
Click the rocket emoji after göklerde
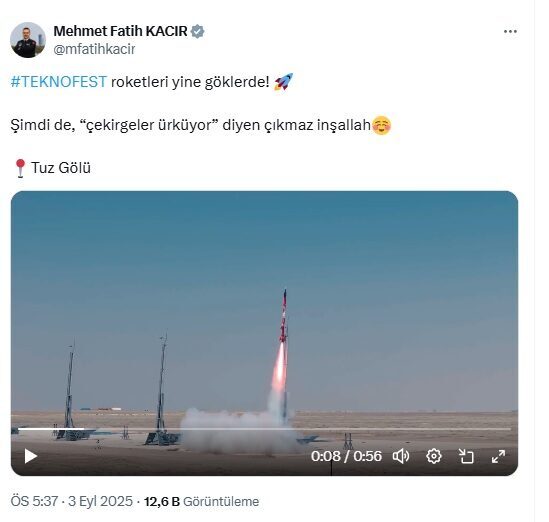pos(283,82)
